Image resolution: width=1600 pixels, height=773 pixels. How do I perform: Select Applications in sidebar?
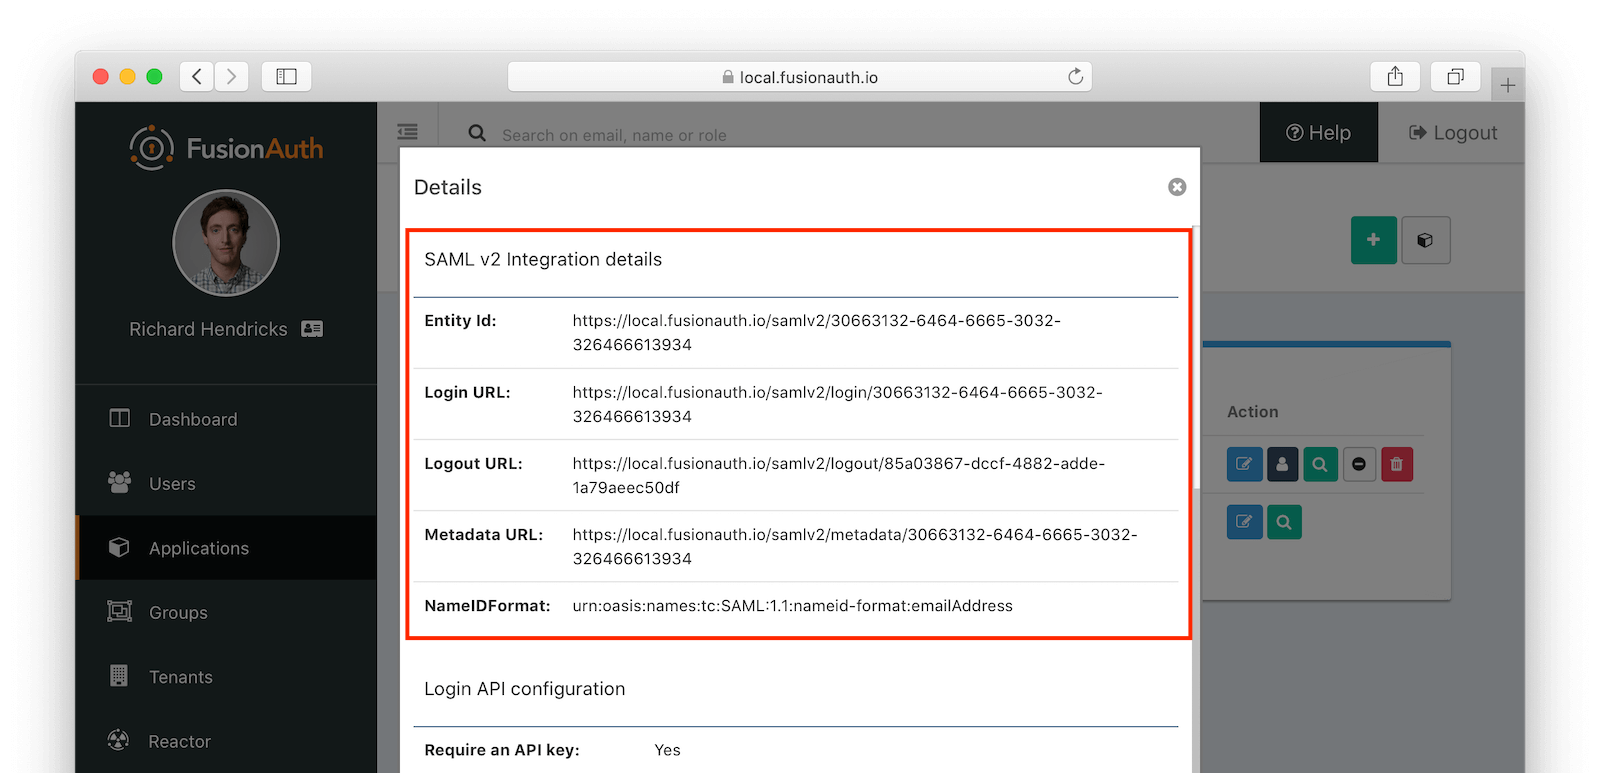point(226,548)
